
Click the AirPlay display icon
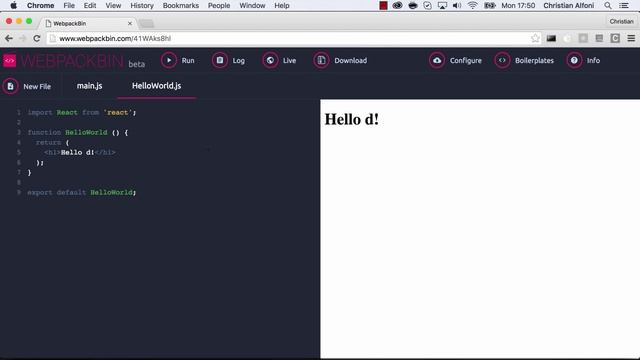click(442, 6)
